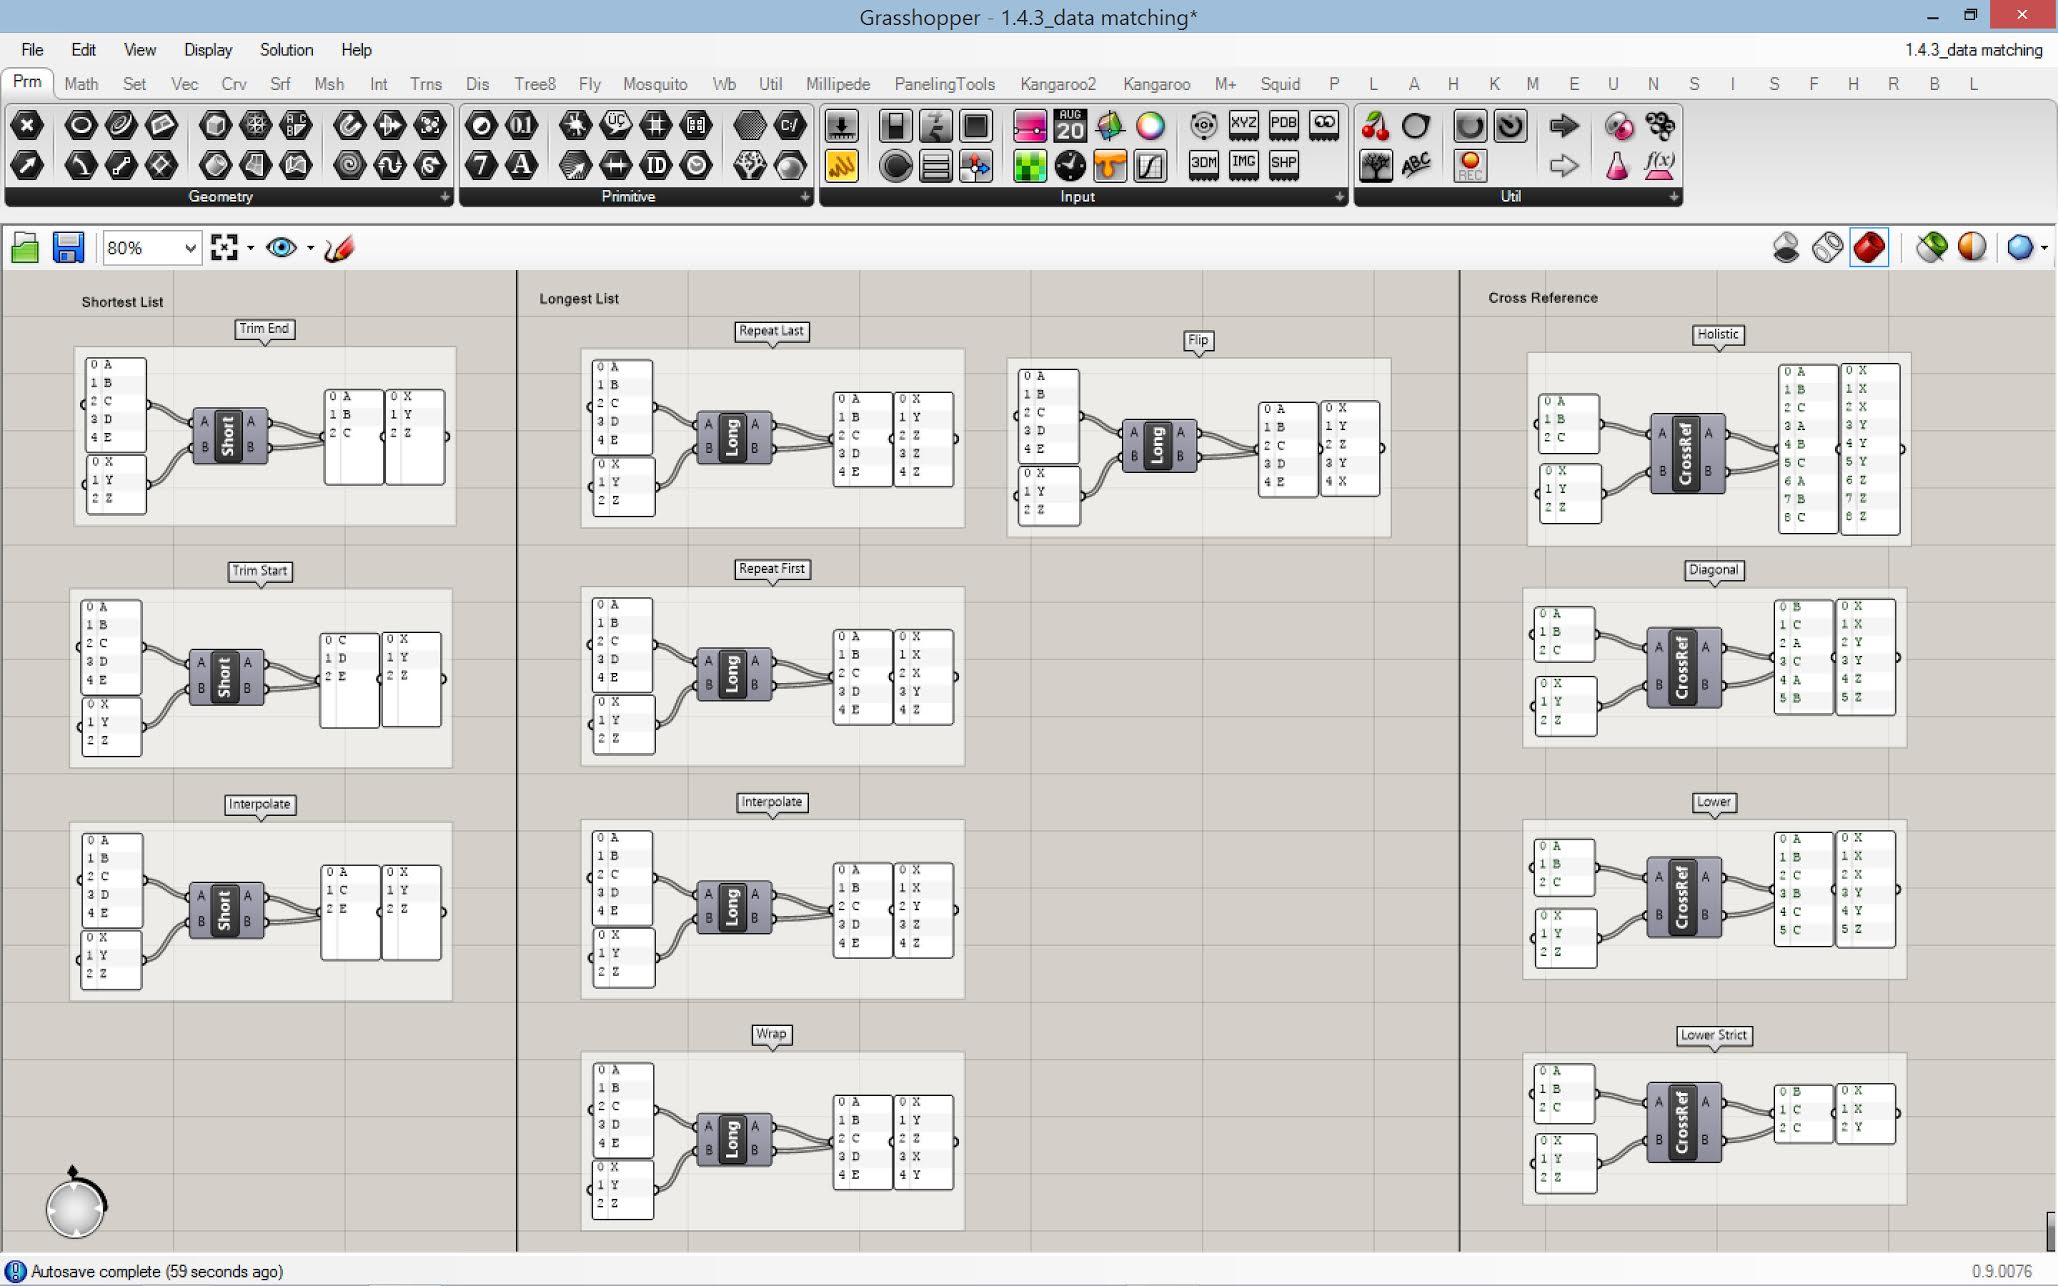
Task: Toggle the eye preview visibility icon
Action: pyautogui.click(x=281, y=248)
